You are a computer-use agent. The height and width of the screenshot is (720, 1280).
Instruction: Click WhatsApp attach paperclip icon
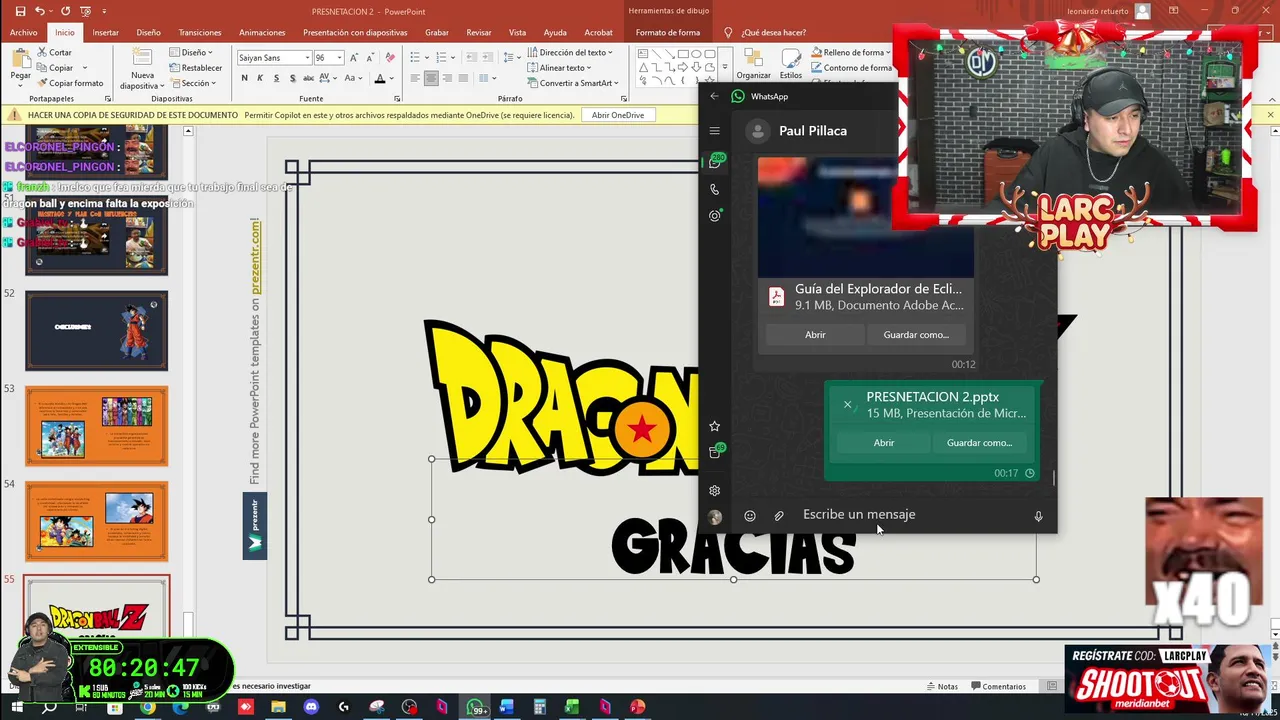click(x=779, y=516)
